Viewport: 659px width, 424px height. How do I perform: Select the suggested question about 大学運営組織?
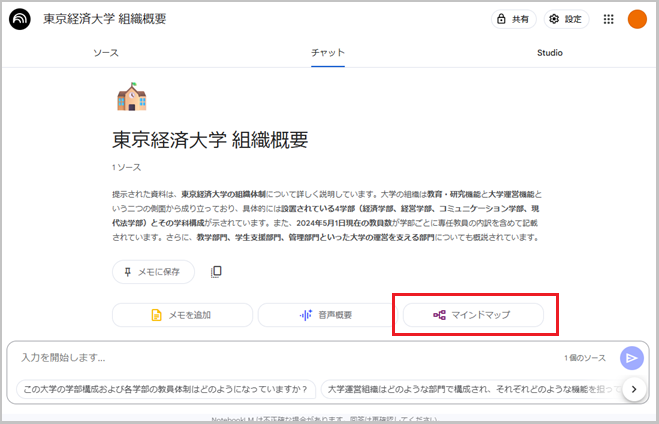473,389
